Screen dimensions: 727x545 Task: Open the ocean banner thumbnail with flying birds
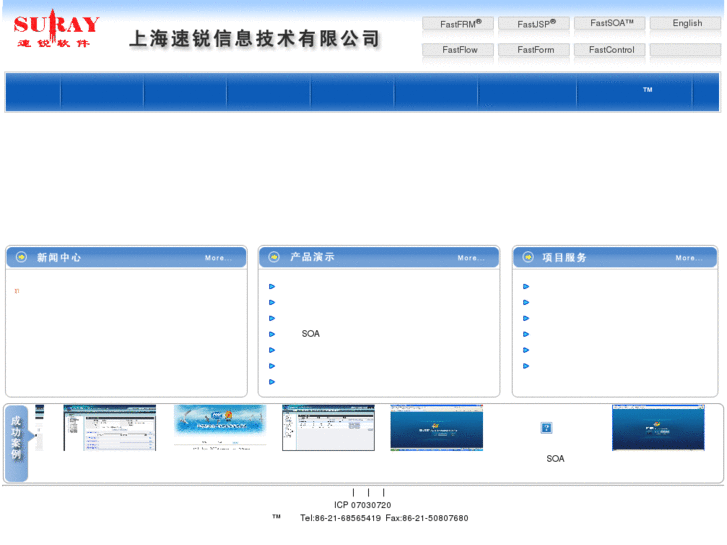(x=220, y=427)
